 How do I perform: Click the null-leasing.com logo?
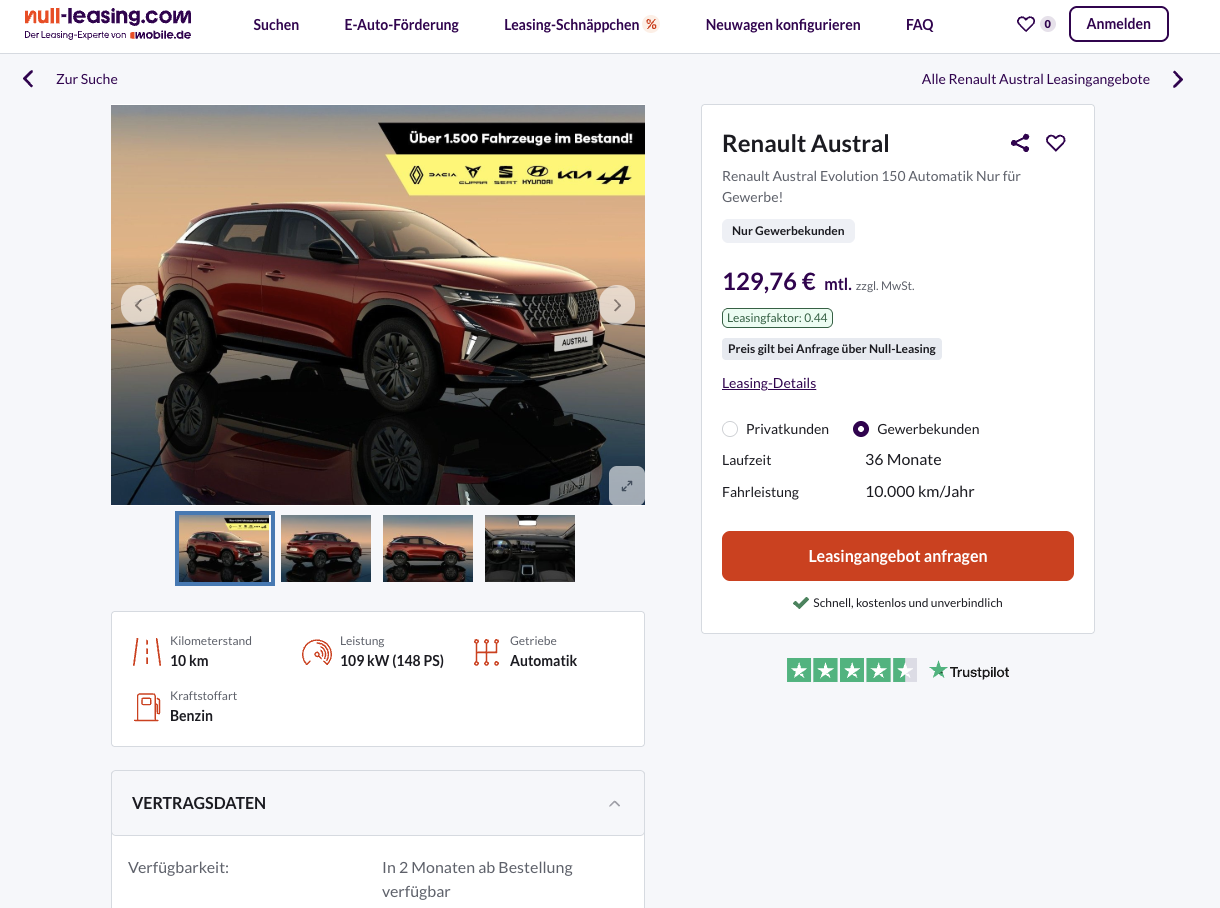click(108, 24)
